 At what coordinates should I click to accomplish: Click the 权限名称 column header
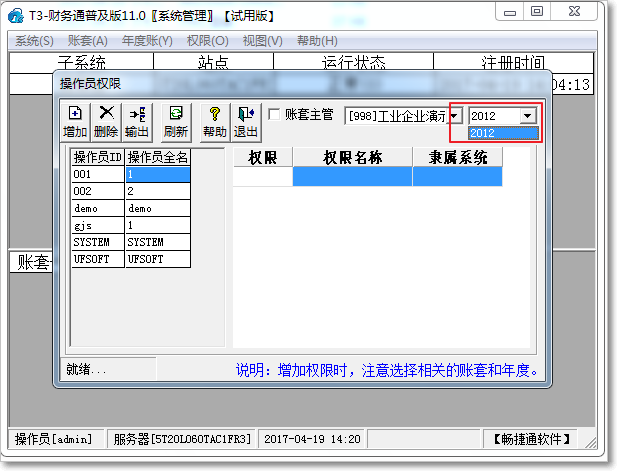pyautogui.click(x=352, y=157)
